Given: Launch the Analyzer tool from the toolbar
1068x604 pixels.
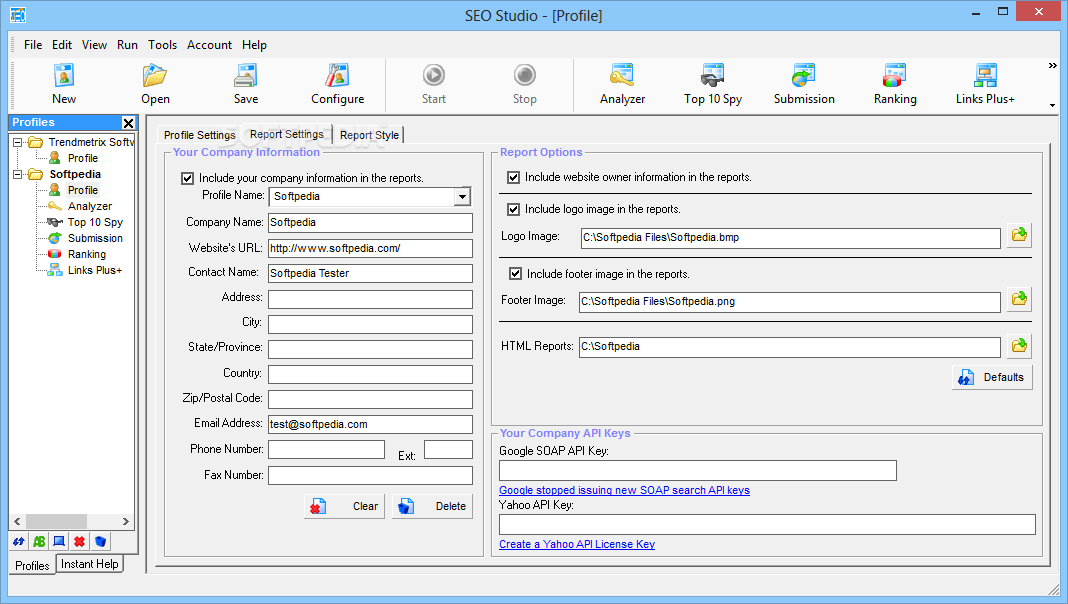Looking at the screenshot, I should point(622,84).
